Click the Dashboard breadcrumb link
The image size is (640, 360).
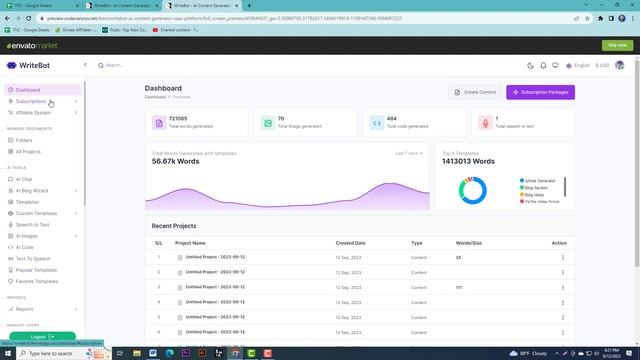point(155,97)
